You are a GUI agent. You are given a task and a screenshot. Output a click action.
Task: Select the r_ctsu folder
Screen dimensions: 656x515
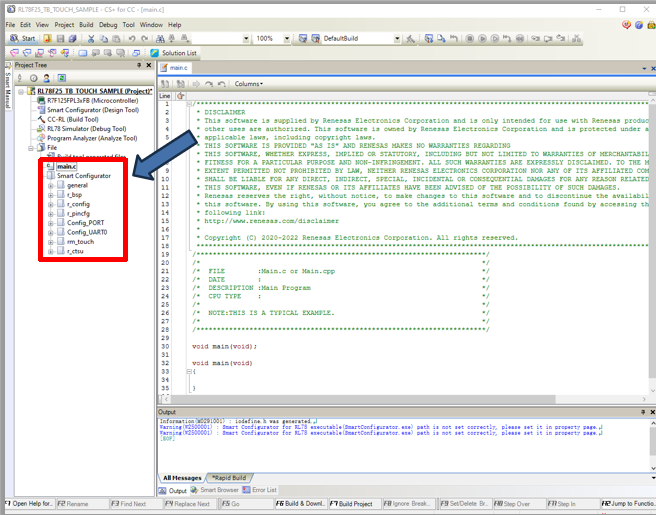(x=75, y=251)
